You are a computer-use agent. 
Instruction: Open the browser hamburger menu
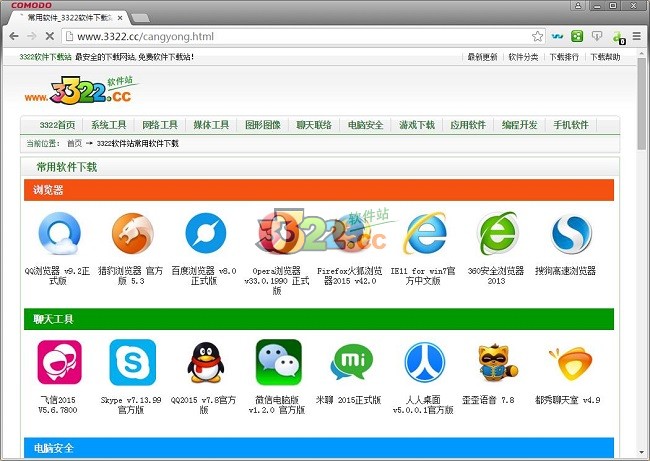pyautogui.click(x=637, y=36)
